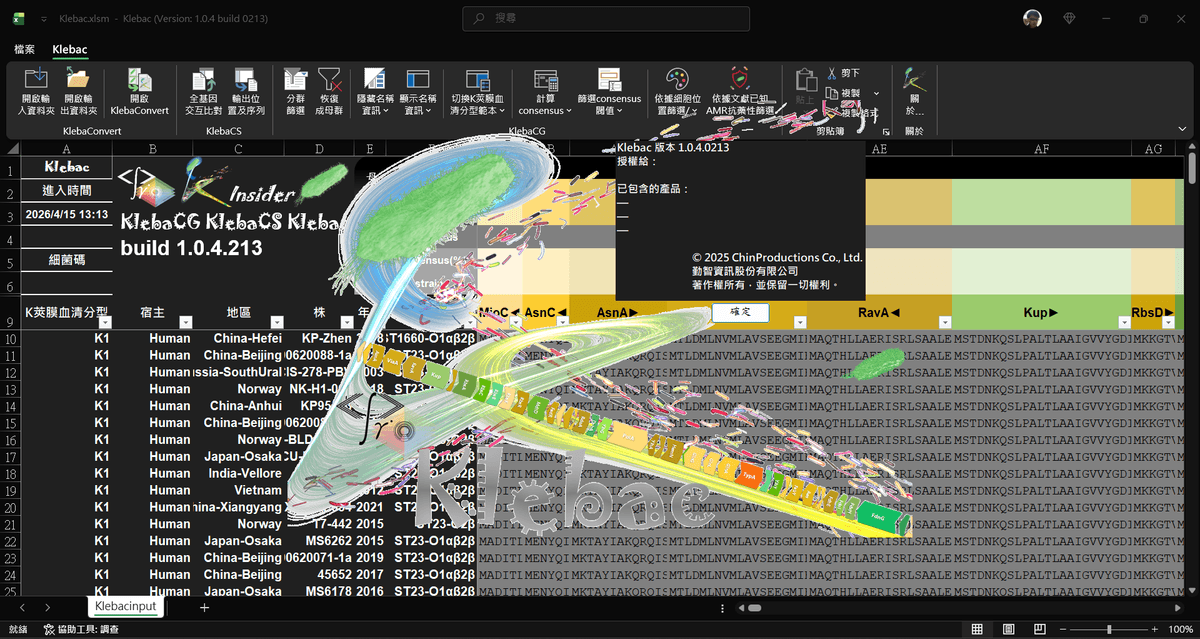The width and height of the screenshot is (1200, 639).
Task: Select cell 進入時間 in column A
Action: pyautogui.click(x=66, y=190)
